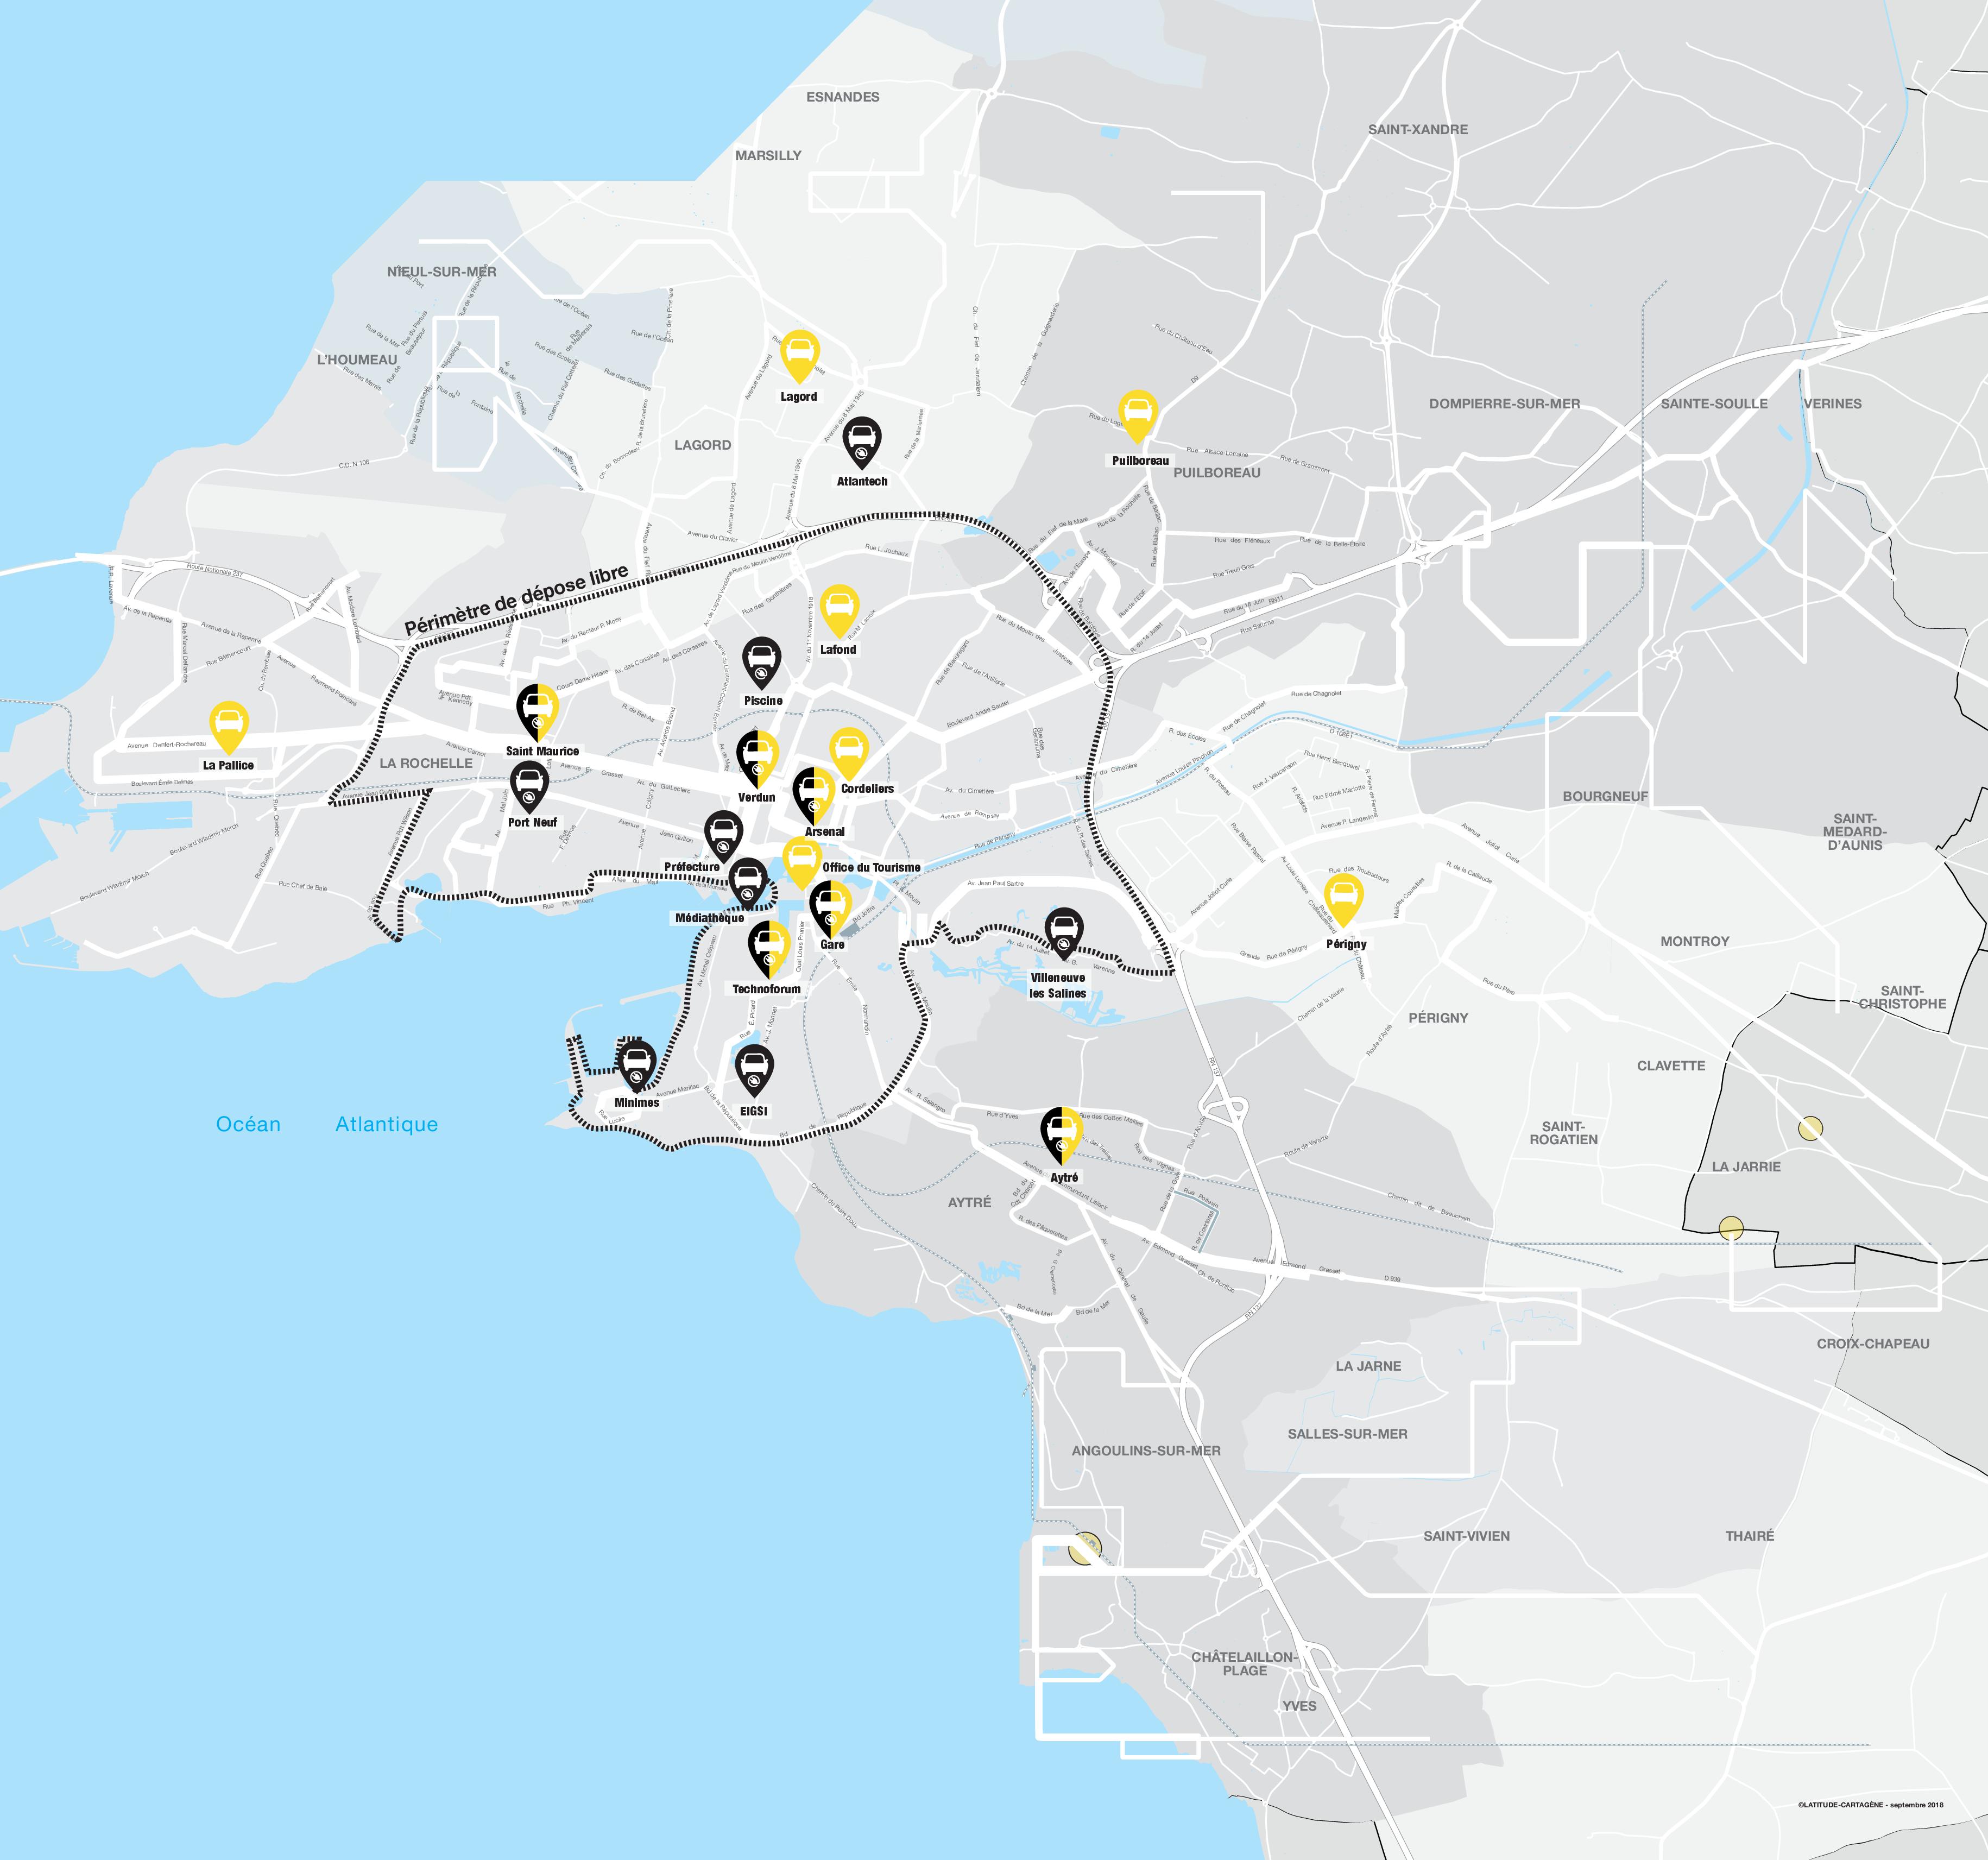Image resolution: width=1988 pixels, height=1860 pixels.
Task: Click the 'Périmètre de dépose libre' label
Action: pyautogui.click(x=517, y=600)
